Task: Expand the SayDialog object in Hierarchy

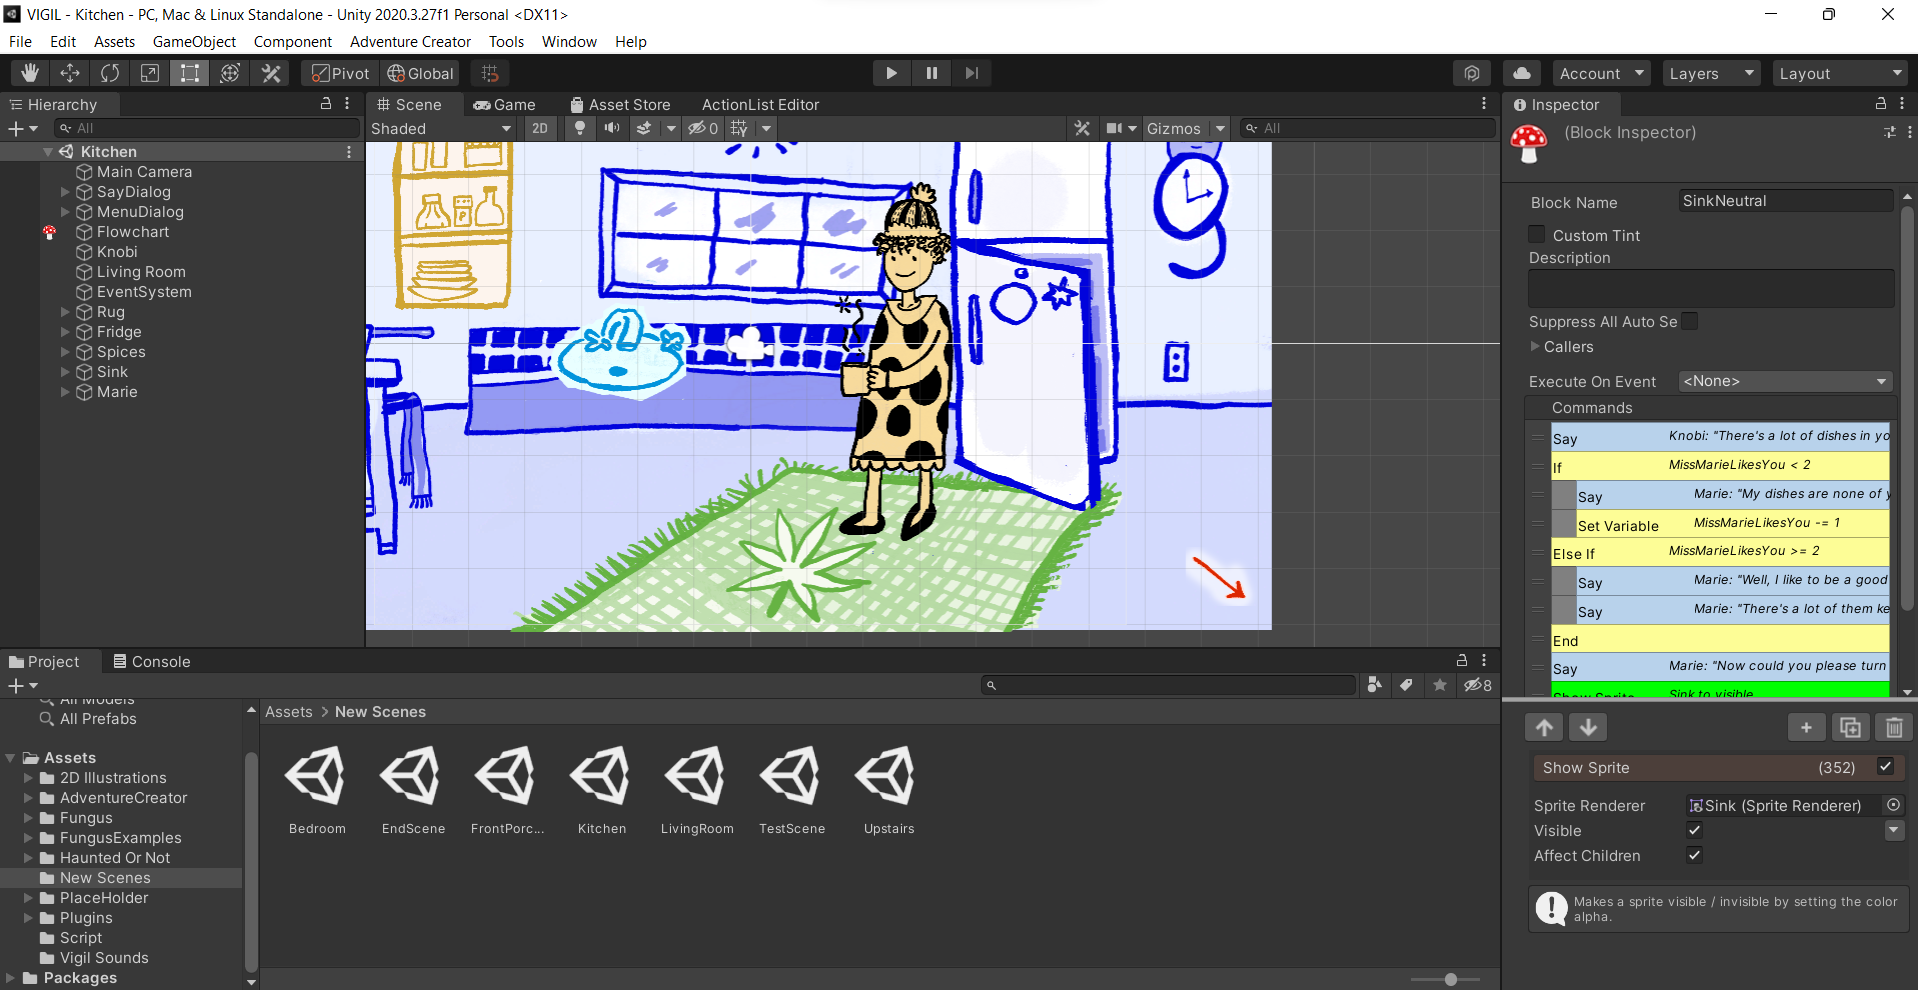Action: tap(66, 192)
